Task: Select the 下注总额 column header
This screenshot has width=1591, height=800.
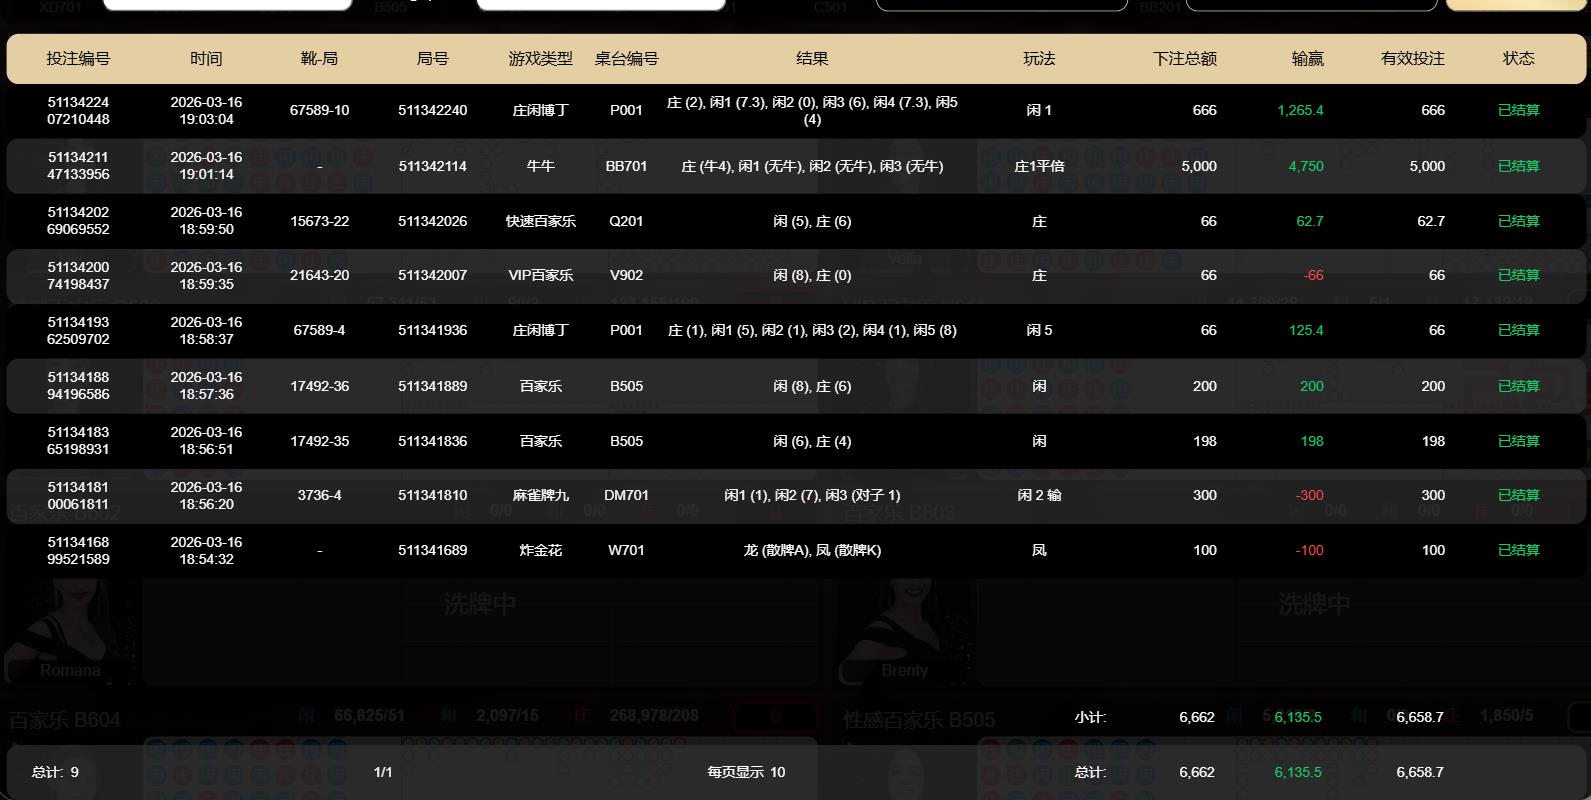Action: click(1184, 59)
